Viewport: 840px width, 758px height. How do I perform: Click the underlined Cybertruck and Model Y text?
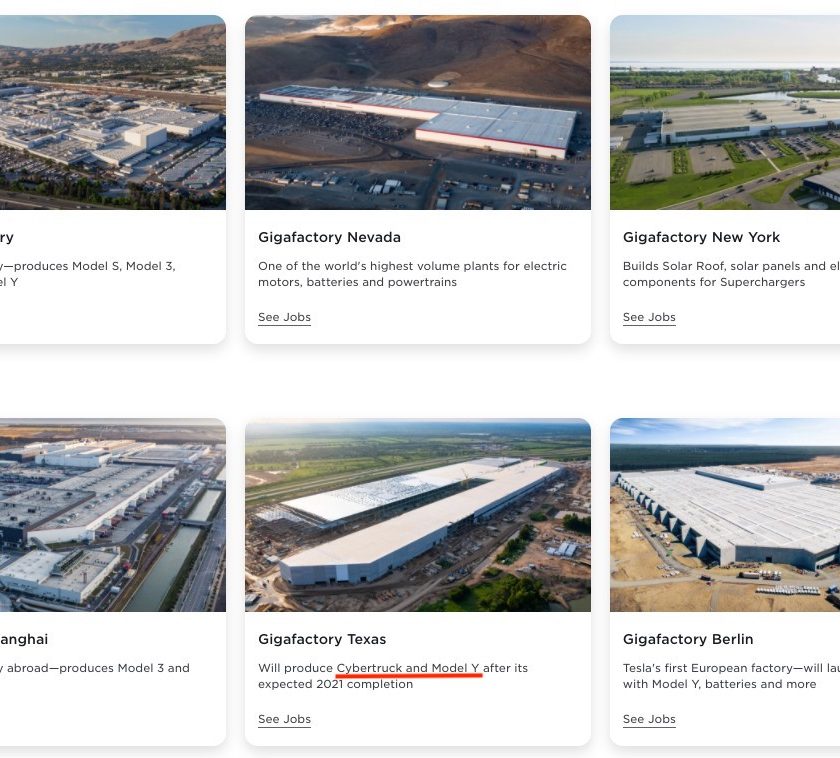pos(408,668)
